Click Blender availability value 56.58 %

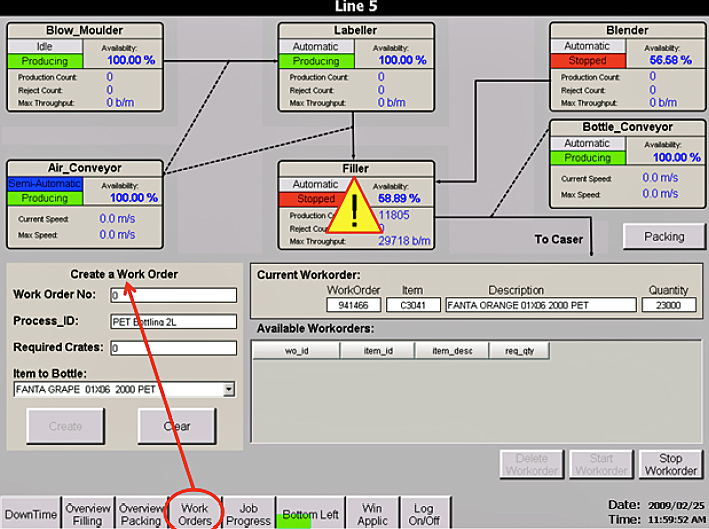671,60
